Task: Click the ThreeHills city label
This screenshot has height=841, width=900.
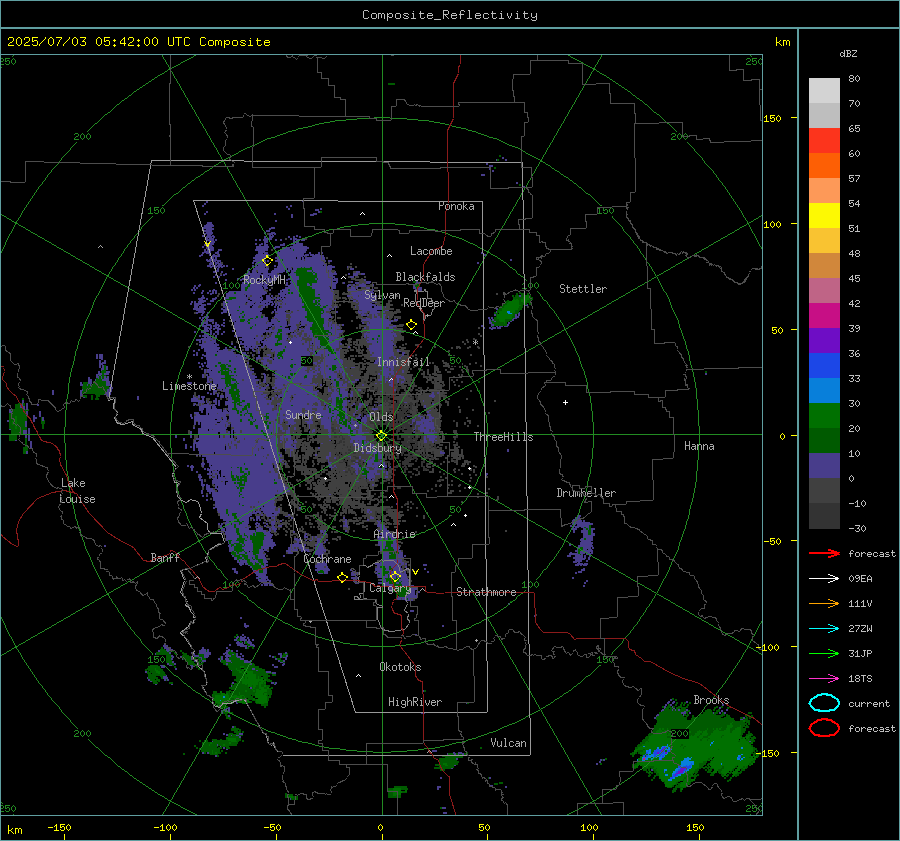Action: point(503,437)
